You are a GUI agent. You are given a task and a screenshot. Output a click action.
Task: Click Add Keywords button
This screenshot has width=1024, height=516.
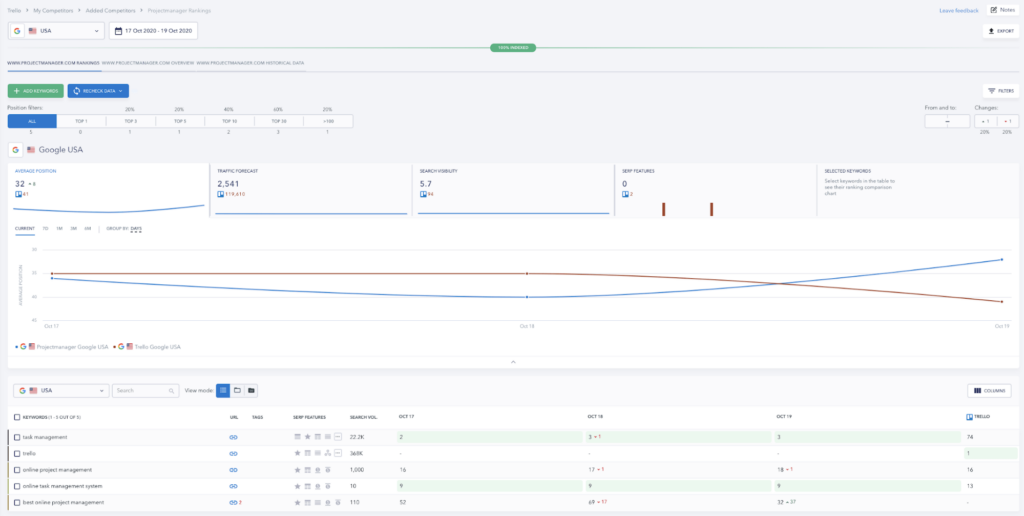(x=36, y=91)
